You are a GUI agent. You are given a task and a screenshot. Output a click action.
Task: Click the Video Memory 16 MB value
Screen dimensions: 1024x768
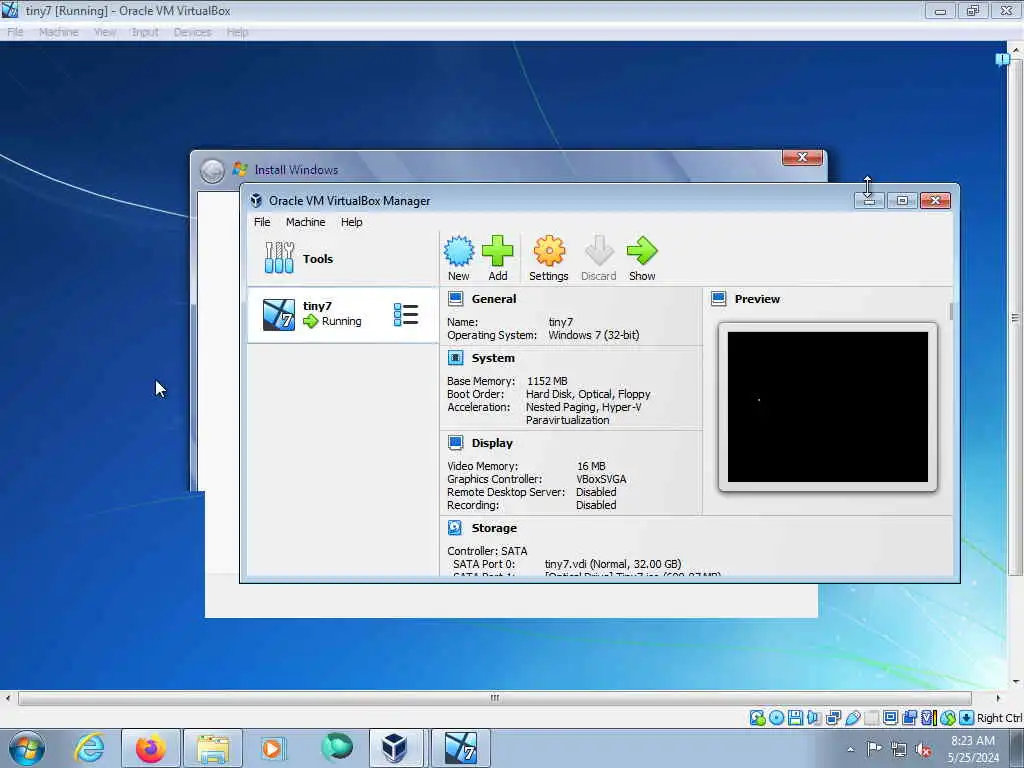pos(591,466)
